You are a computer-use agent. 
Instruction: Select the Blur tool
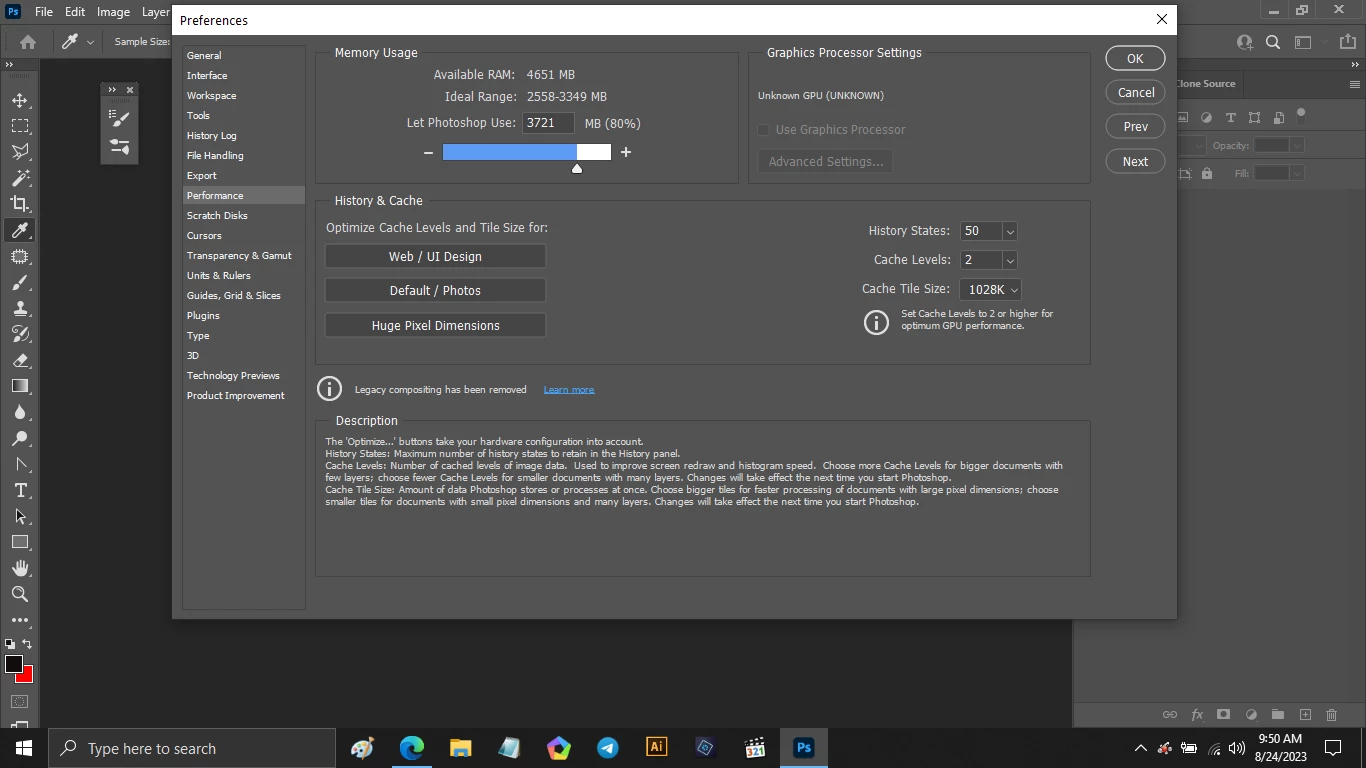20,412
